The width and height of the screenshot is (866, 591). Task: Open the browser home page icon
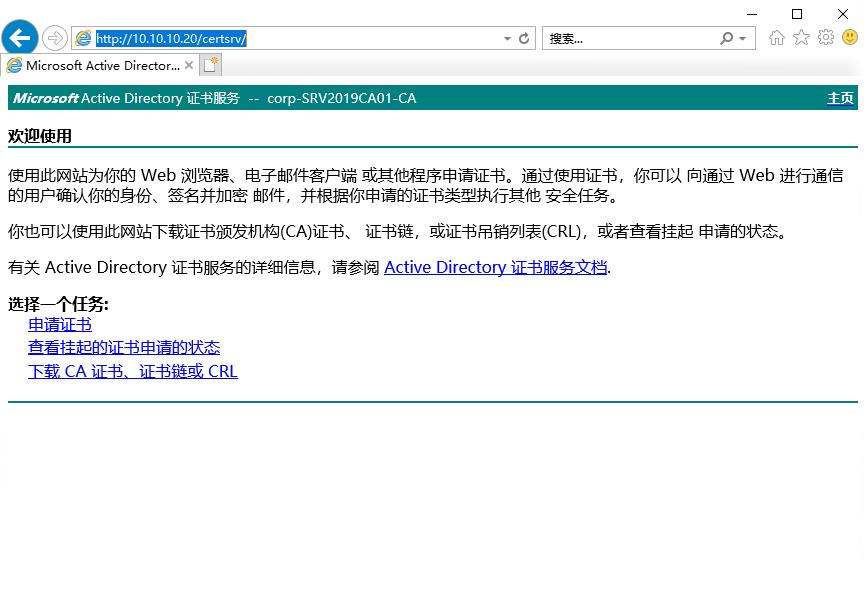(x=777, y=38)
